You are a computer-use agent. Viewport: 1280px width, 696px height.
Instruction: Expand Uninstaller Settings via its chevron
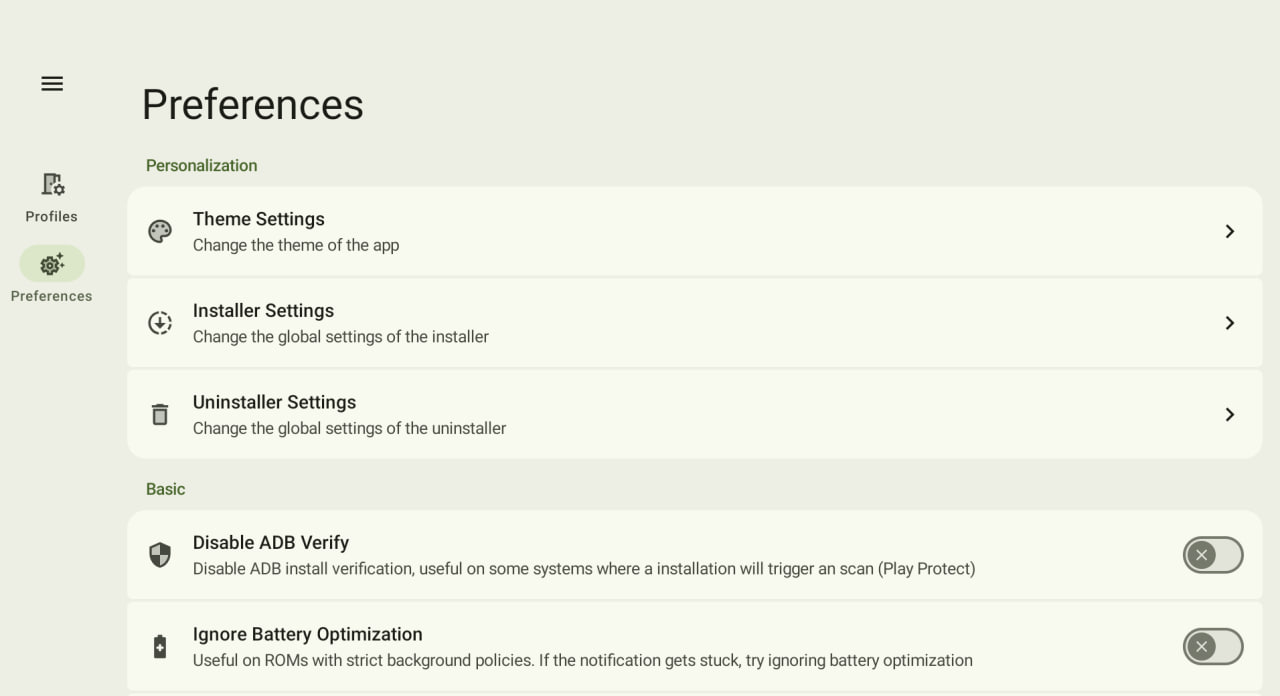[1229, 414]
